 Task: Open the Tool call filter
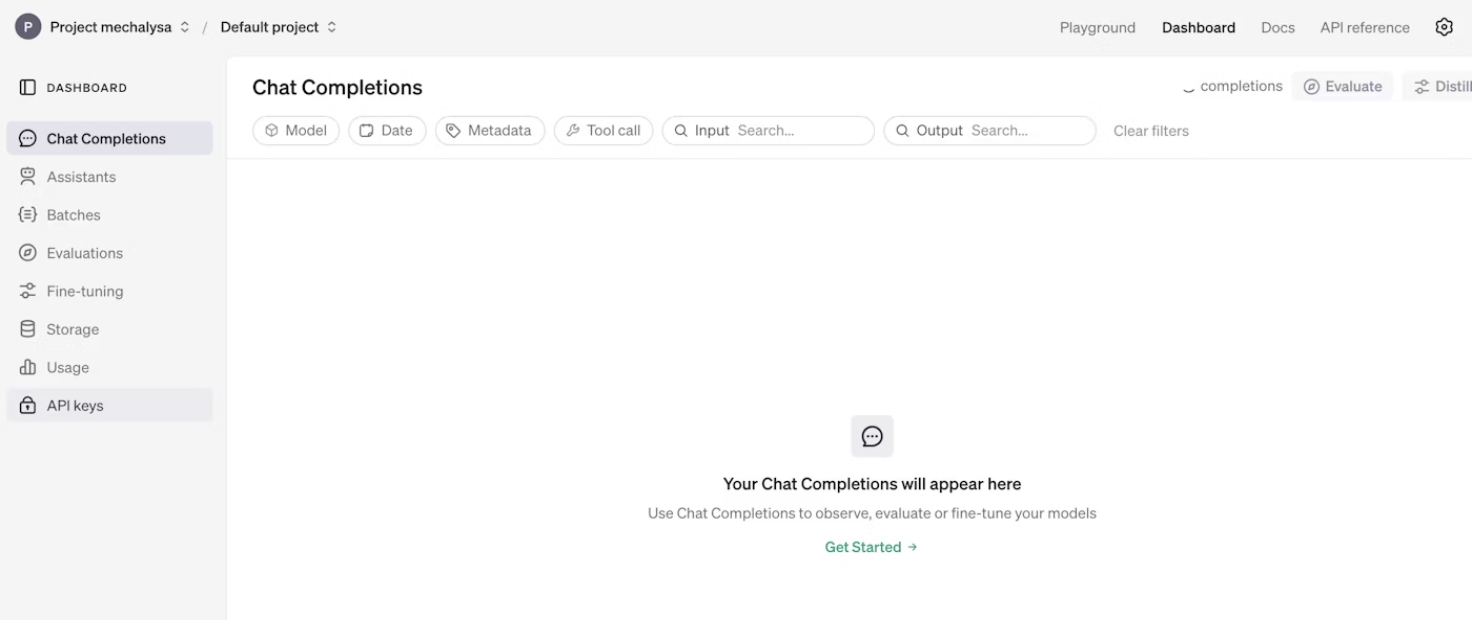click(x=604, y=131)
